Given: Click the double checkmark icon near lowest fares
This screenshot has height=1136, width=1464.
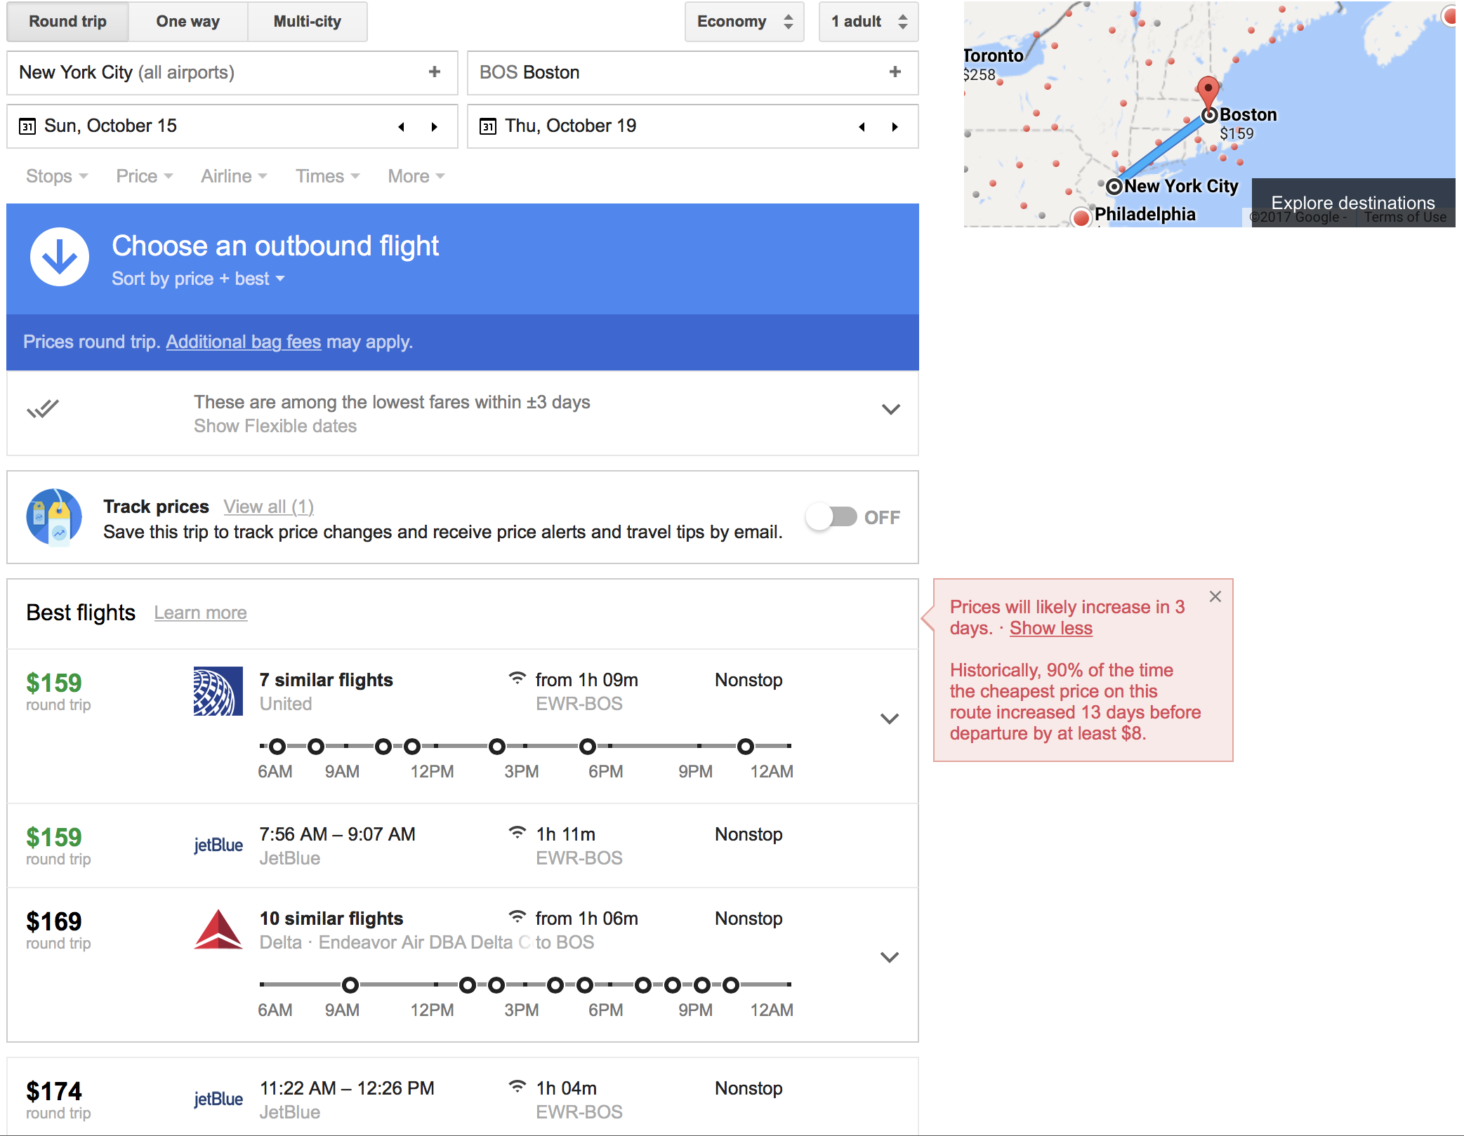Looking at the screenshot, I should pos(43,409).
